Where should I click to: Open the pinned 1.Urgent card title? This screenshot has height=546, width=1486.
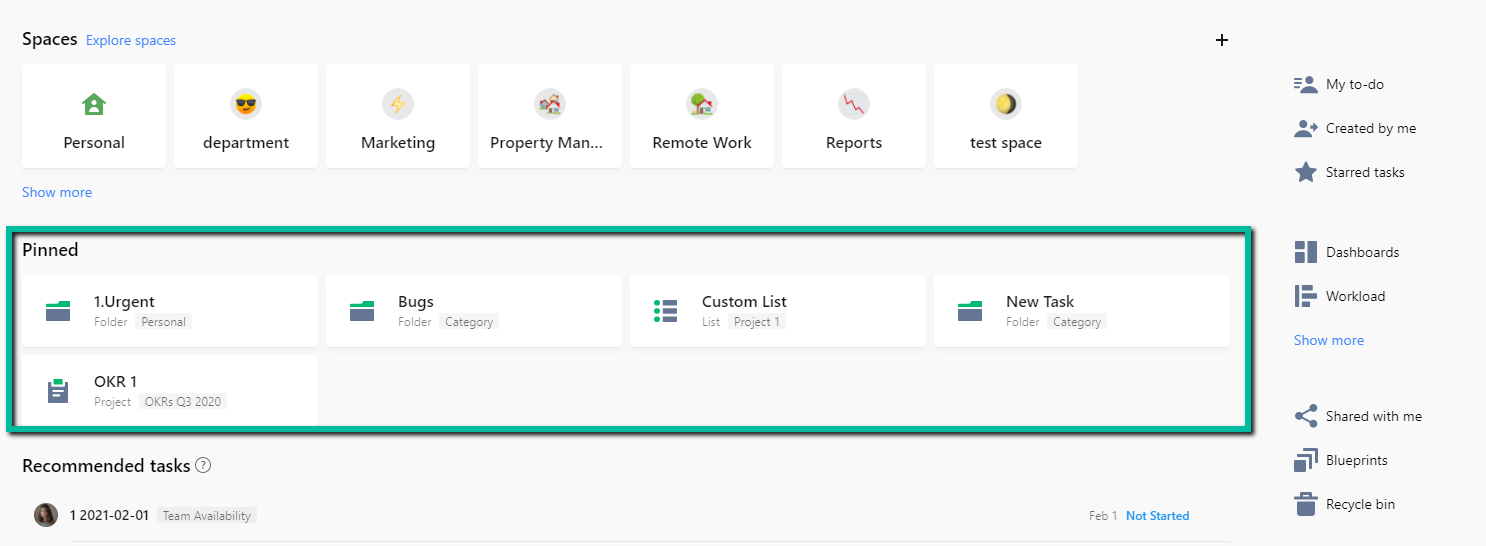[x=124, y=301]
